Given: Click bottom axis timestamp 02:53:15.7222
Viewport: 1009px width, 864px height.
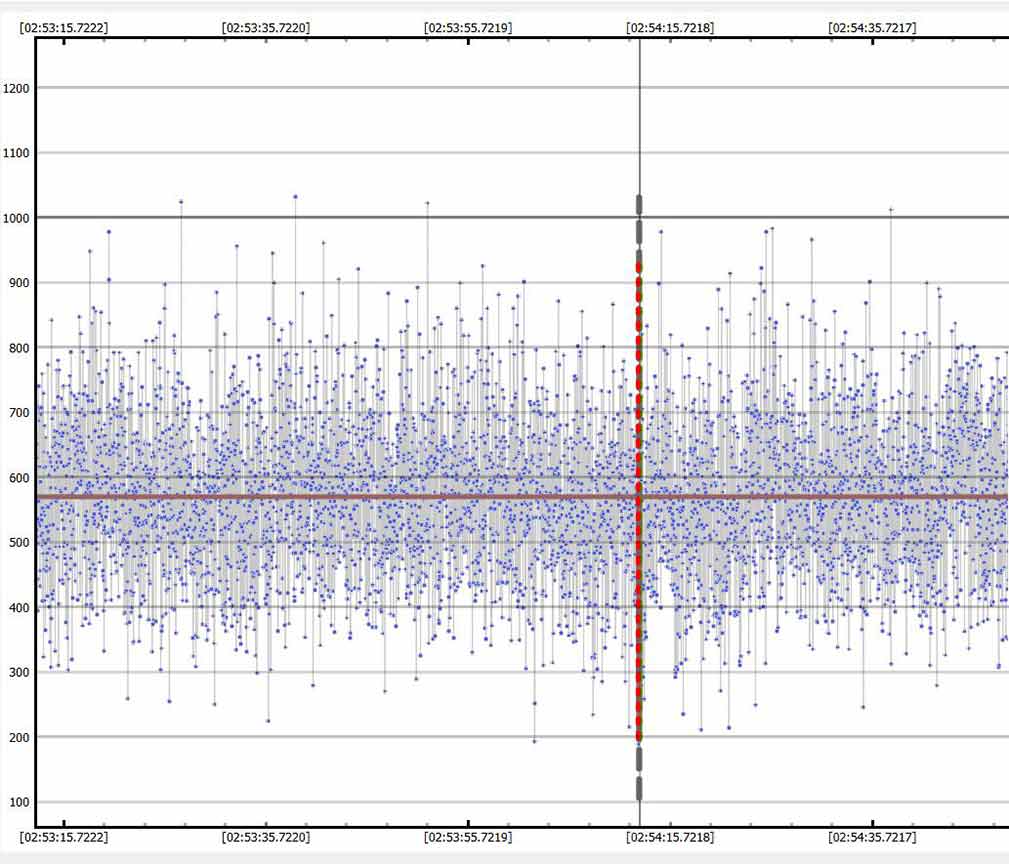Looking at the screenshot, I should pos(64,836).
